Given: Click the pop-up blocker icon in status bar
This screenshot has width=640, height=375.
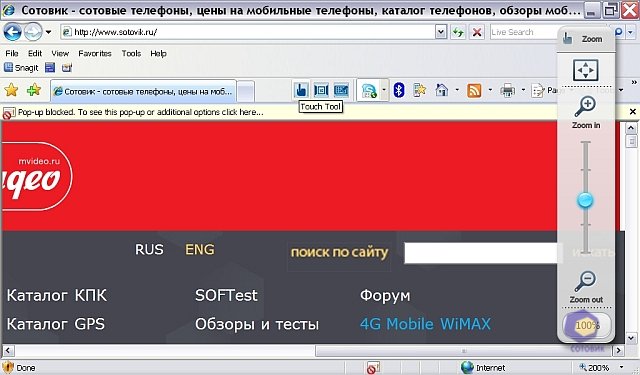Looking at the screenshot, I should click(373, 368).
